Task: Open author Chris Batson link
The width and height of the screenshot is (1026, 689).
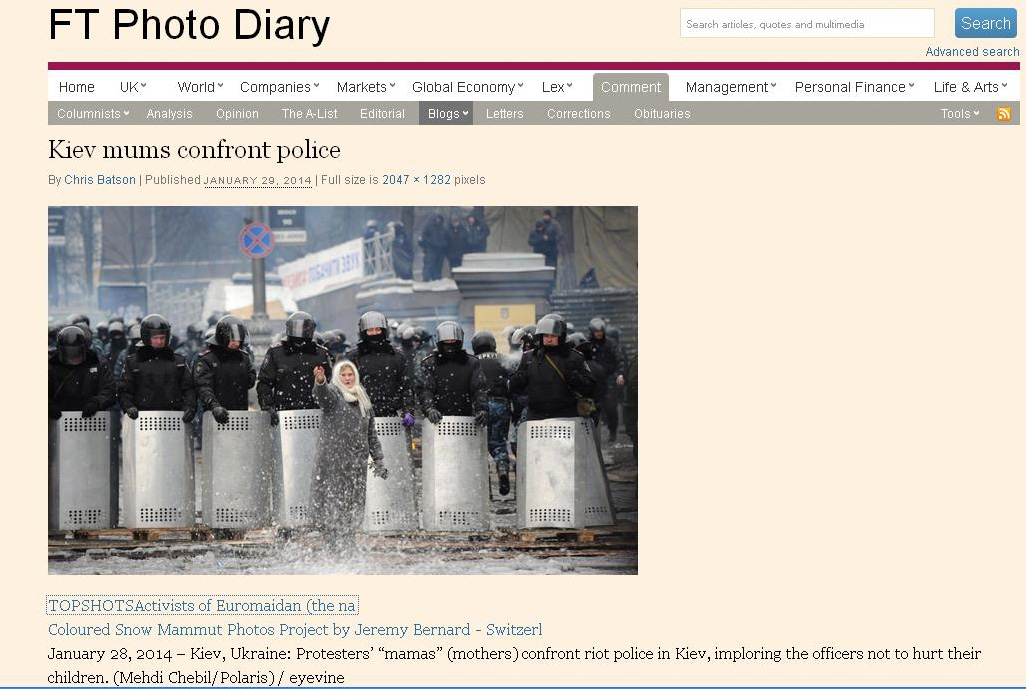Action: coord(100,179)
